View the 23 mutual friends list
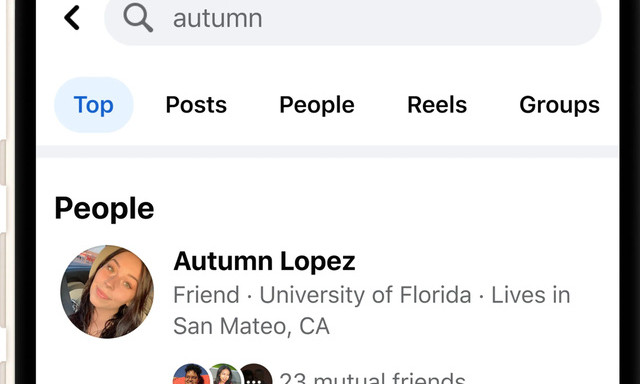Viewport: 640px width, 384px height. pyautogui.click(x=372, y=377)
